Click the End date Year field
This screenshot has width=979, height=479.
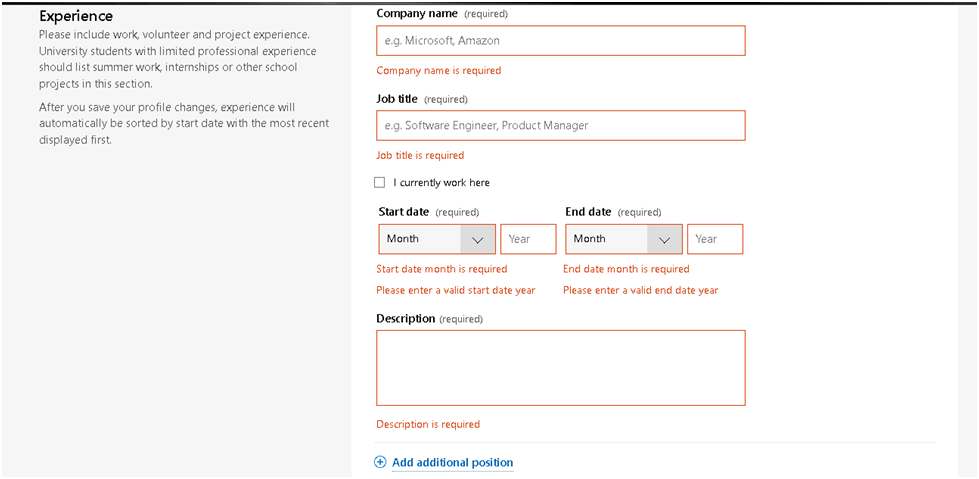pyautogui.click(x=715, y=239)
